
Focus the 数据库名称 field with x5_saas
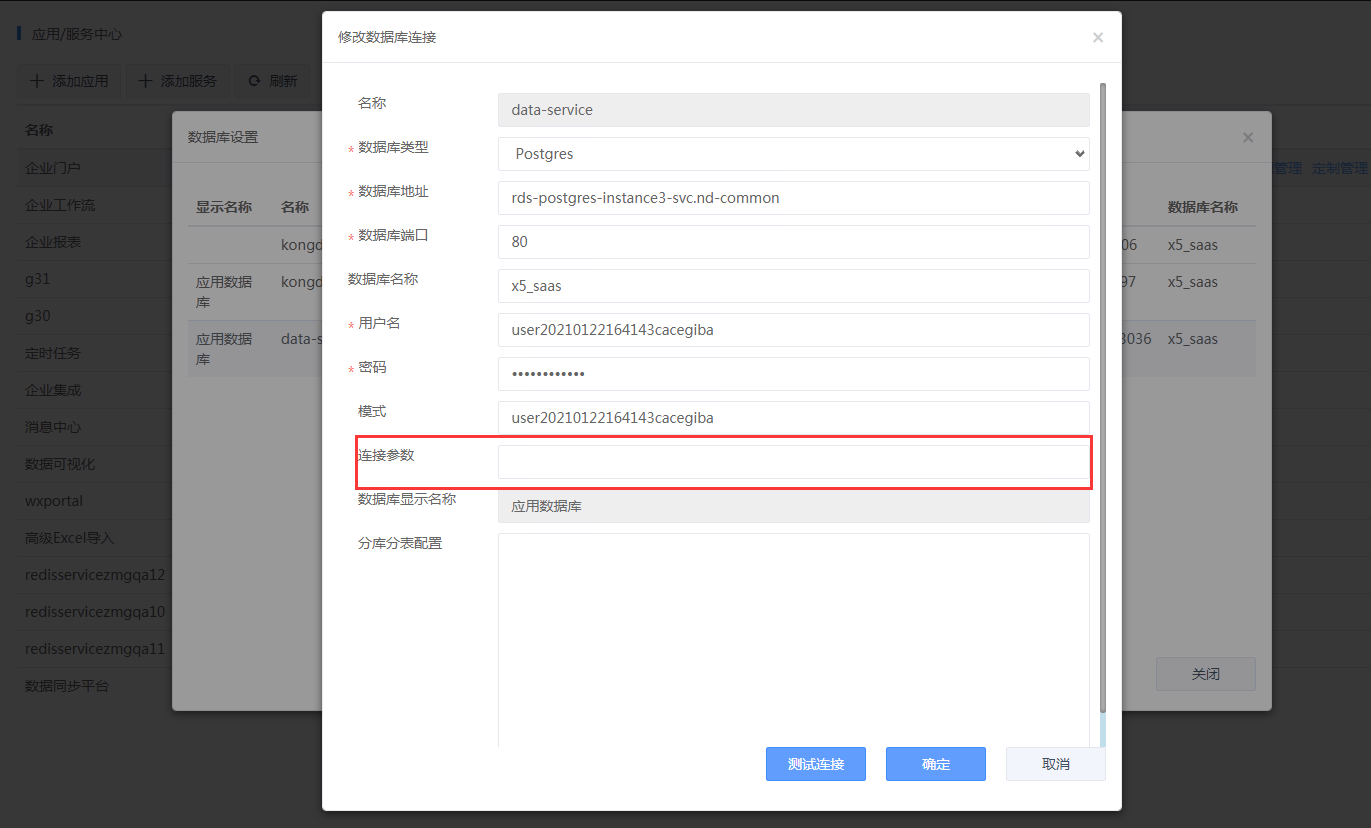click(793, 286)
